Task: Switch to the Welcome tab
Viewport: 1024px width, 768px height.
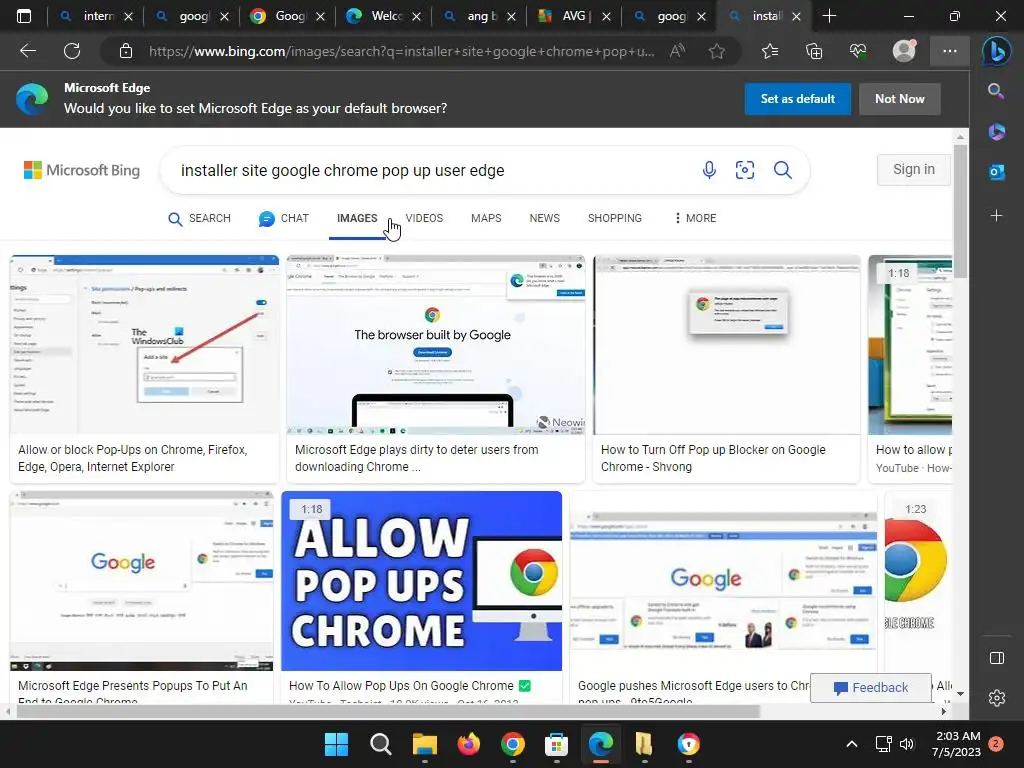Action: pos(382,16)
